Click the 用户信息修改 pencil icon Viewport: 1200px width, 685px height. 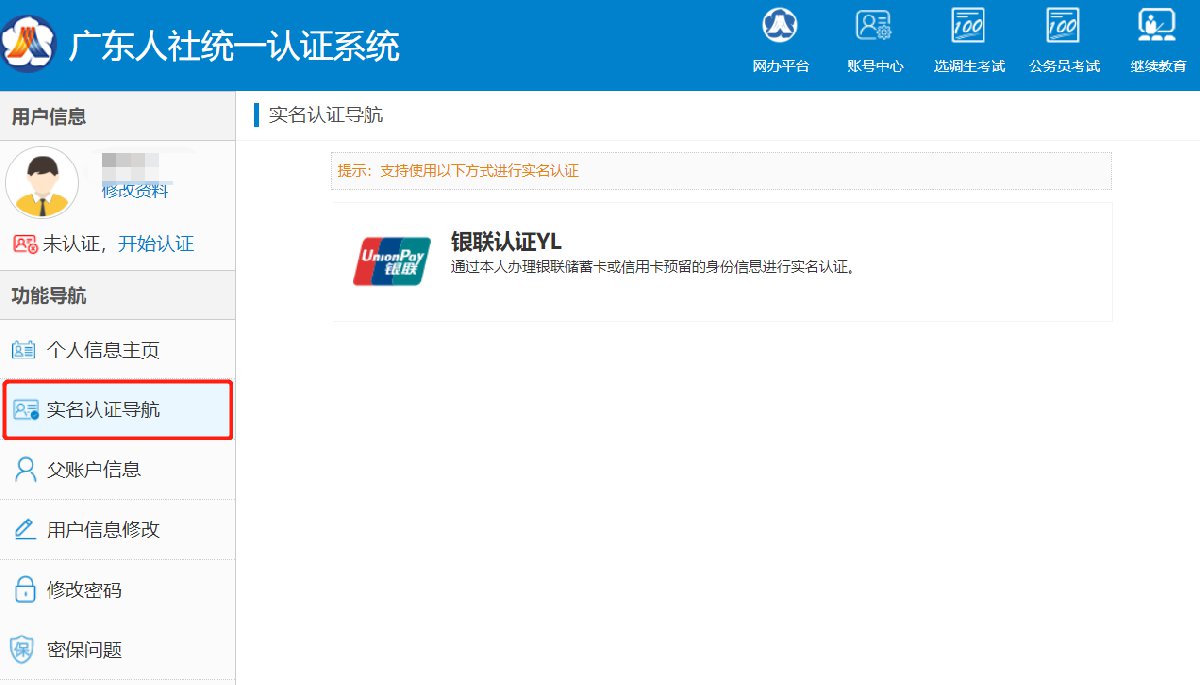click(x=25, y=530)
